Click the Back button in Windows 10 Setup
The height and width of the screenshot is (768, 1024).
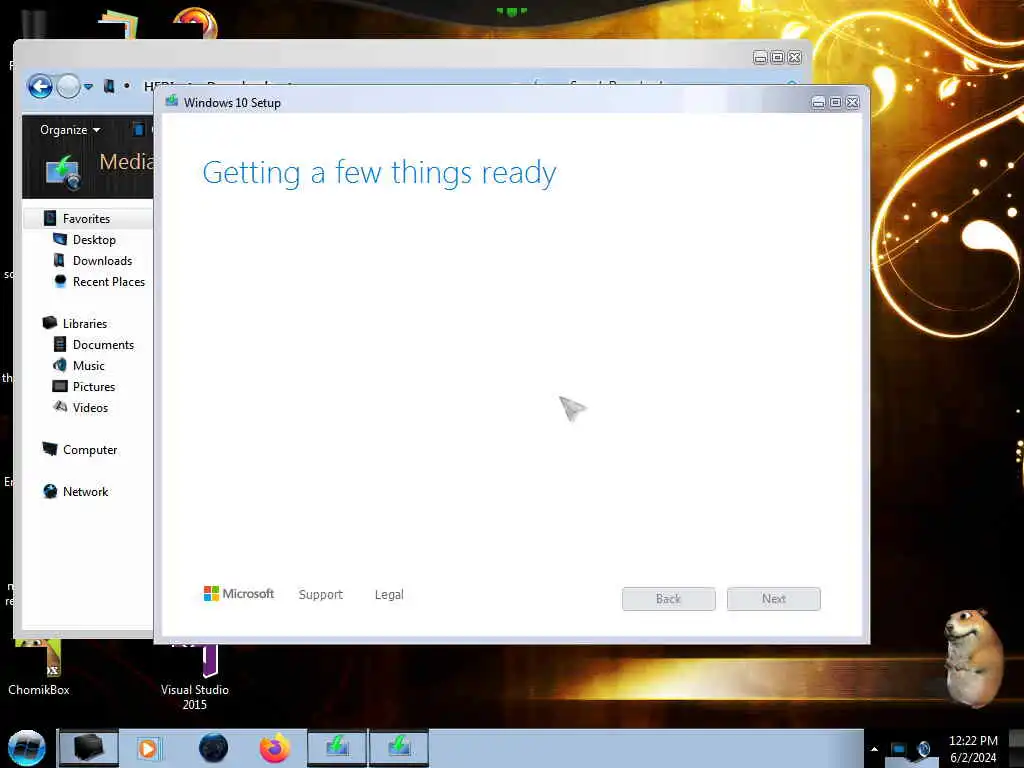[669, 599]
